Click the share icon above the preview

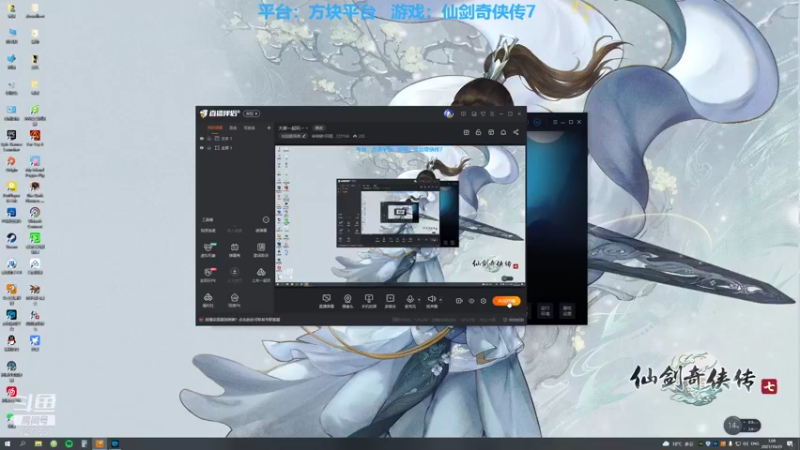pyautogui.click(x=516, y=132)
